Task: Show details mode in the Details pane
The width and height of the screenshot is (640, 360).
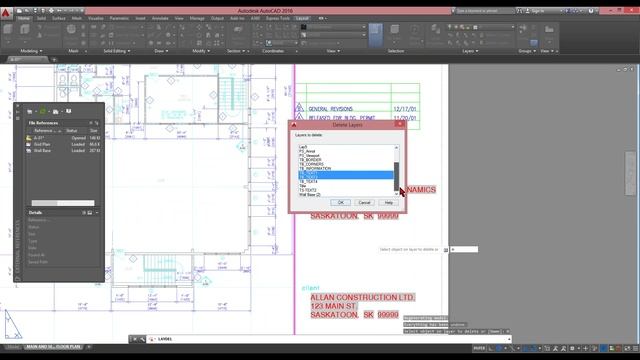Action: pyautogui.click(x=84, y=213)
